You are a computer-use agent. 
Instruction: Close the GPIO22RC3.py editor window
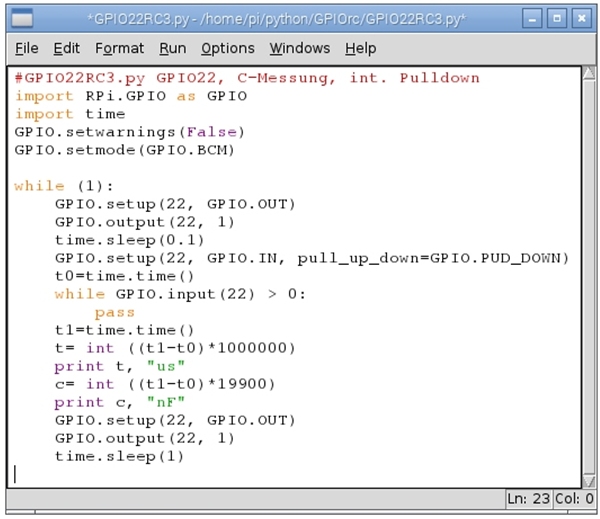coord(581,18)
